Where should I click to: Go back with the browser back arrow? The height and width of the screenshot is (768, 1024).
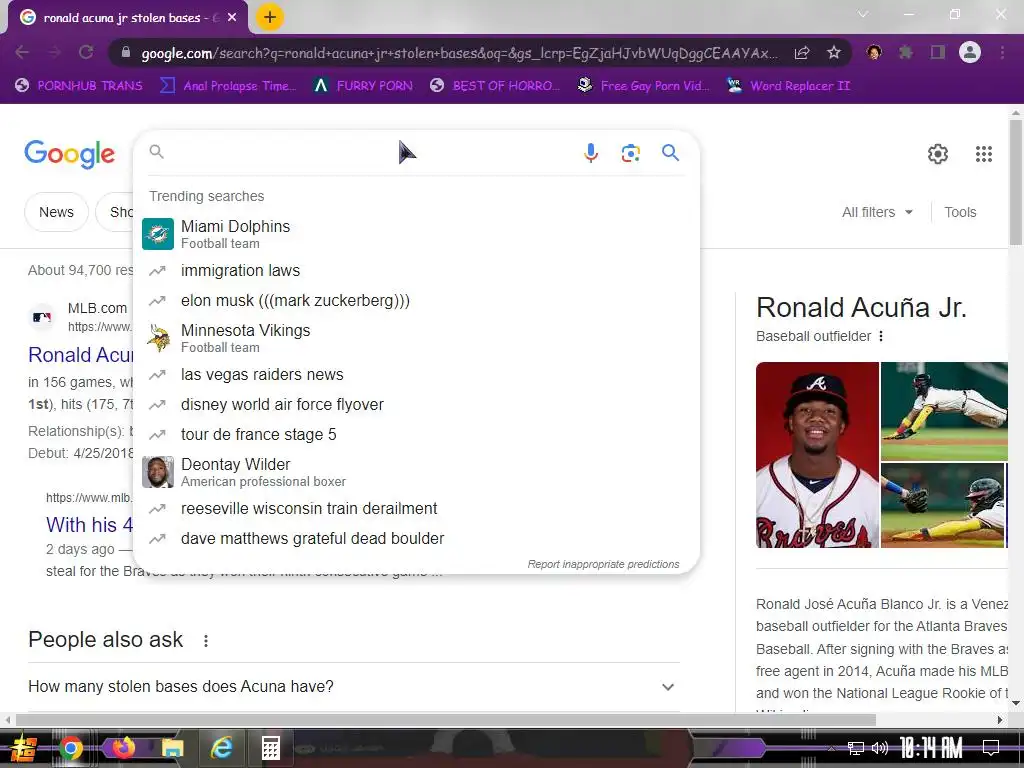[x=22, y=52]
